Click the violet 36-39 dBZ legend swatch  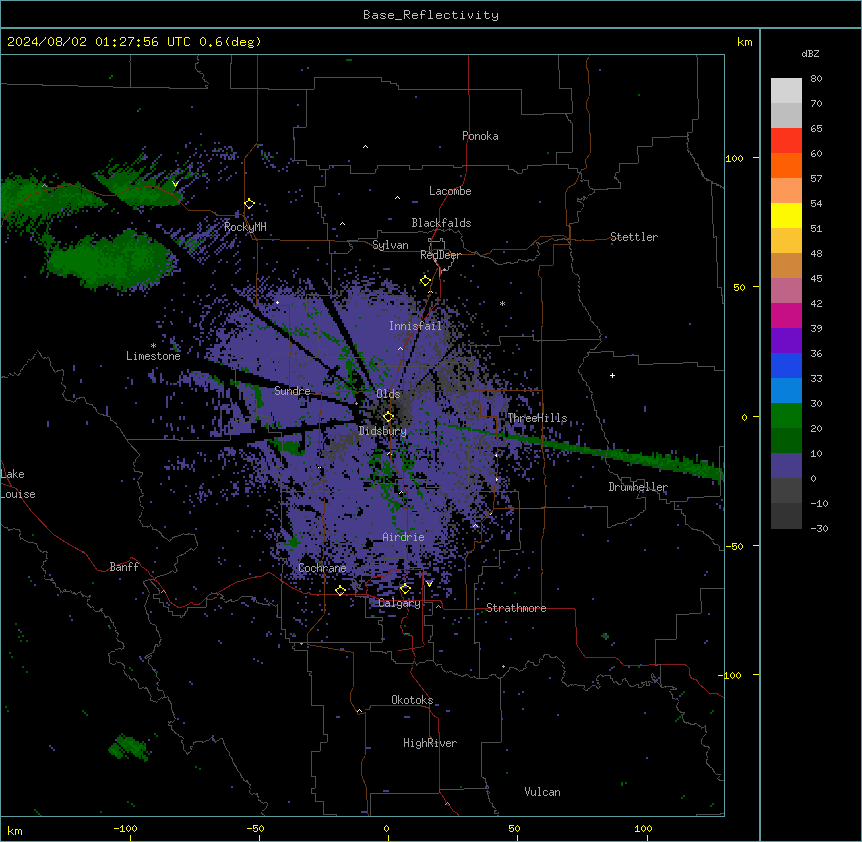pos(786,341)
